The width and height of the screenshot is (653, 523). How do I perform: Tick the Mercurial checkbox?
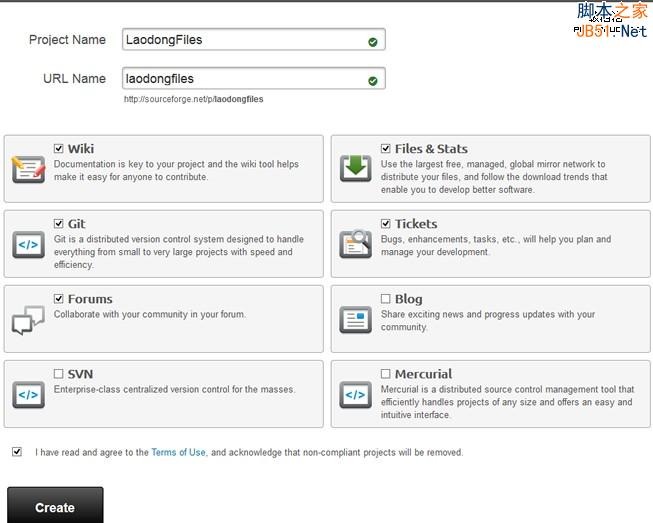(386, 374)
